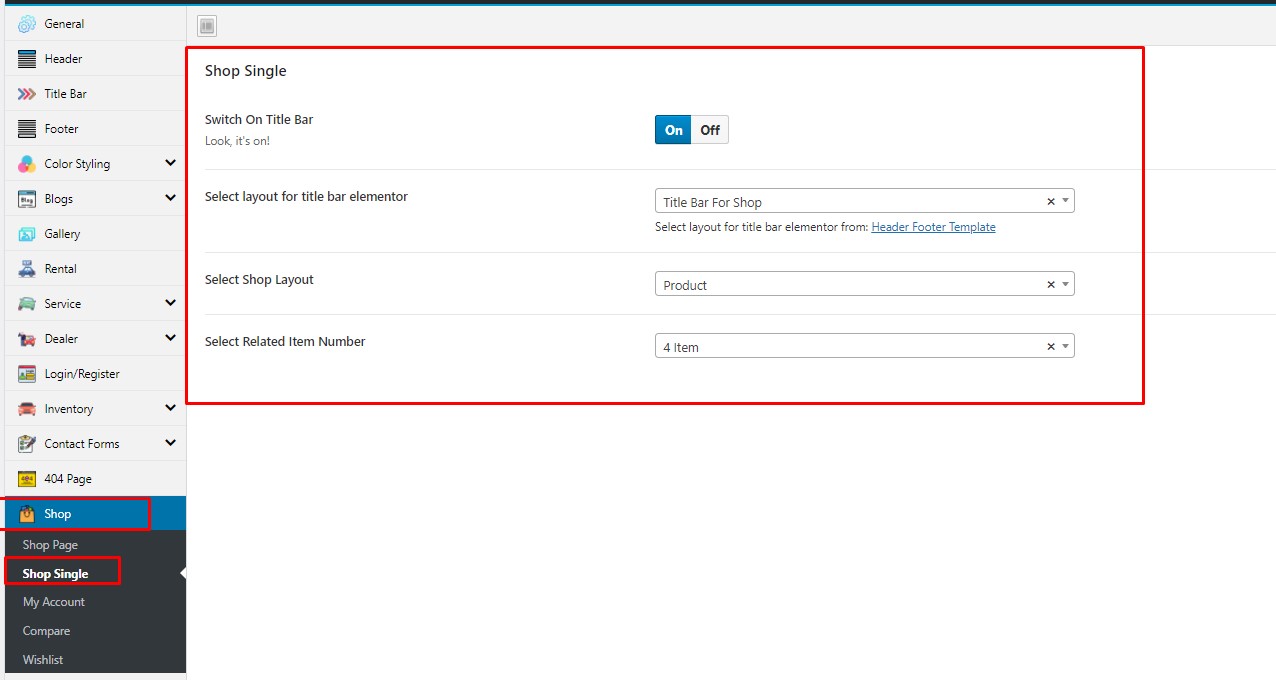Go to Shop Page submenu item

[x=50, y=545]
